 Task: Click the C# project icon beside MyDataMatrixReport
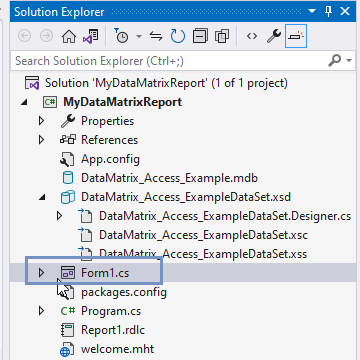click(x=50, y=102)
